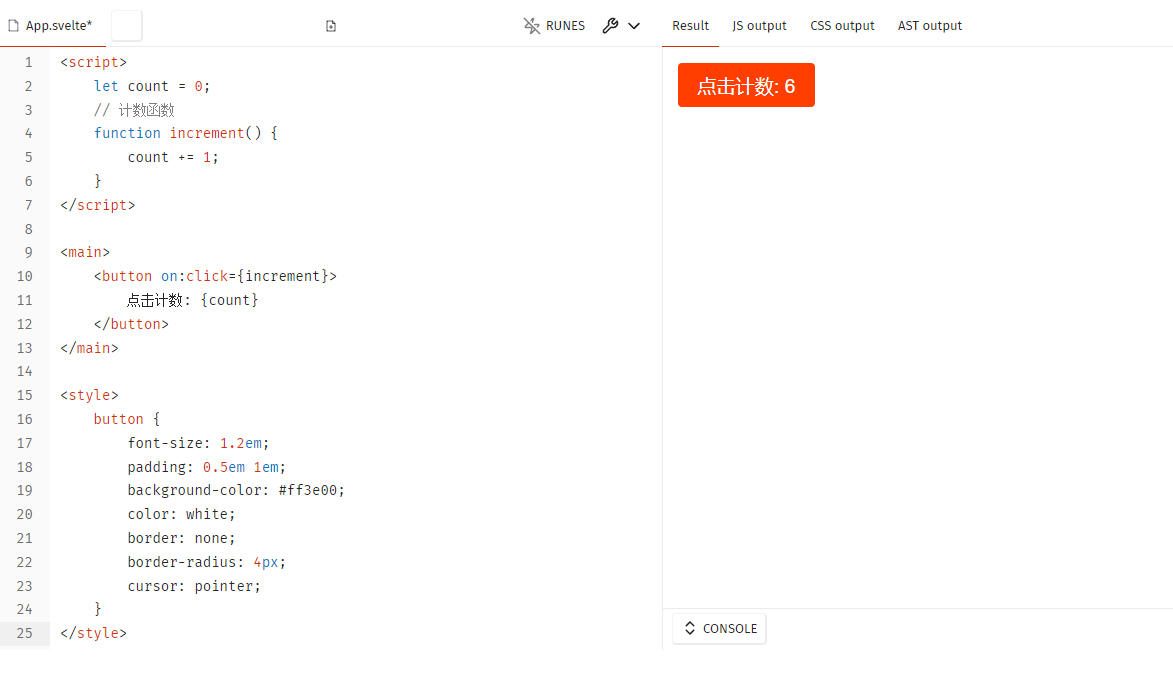1173x687 pixels.
Task: Click line number 25 in the gutter
Action: (25, 633)
